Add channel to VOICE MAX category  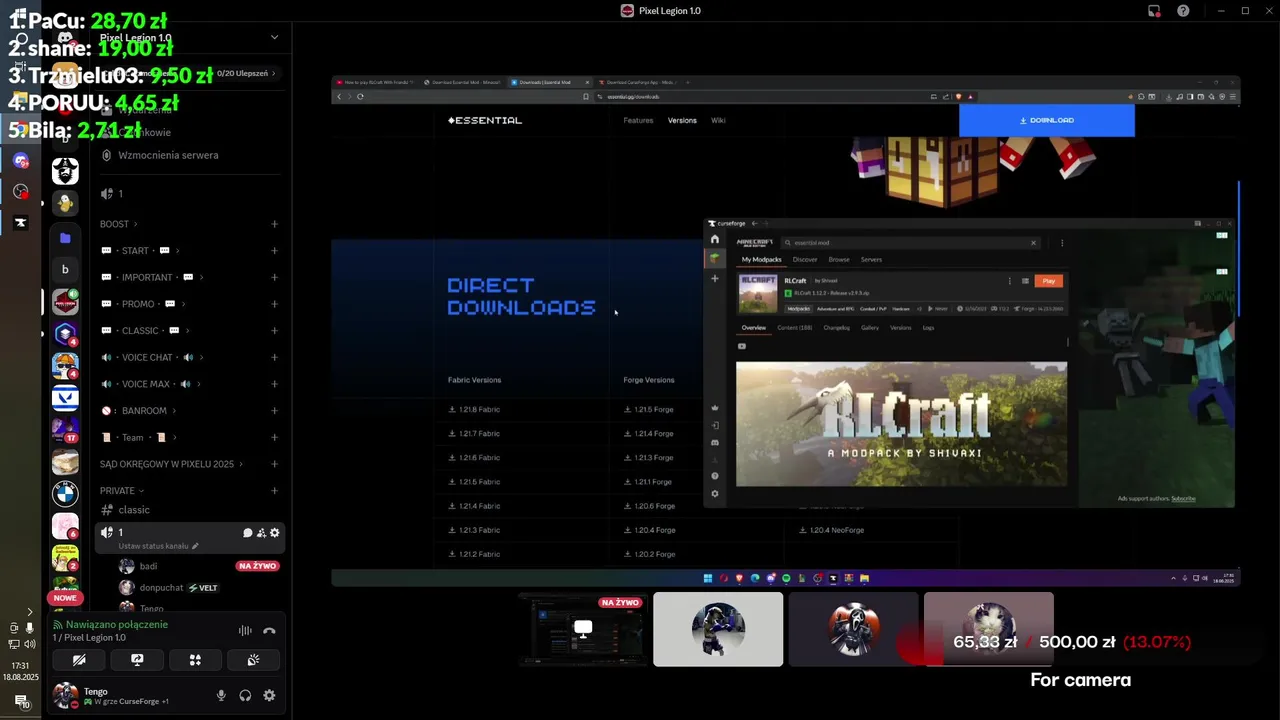pyautogui.click(x=274, y=384)
